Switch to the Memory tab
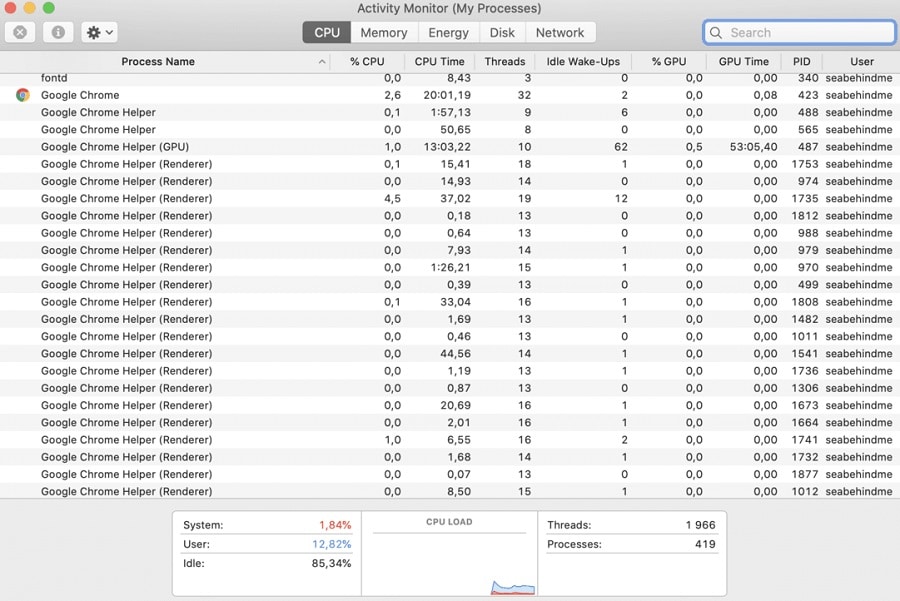The height and width of the screenshot is (601, 900). [x=384, y=33]
